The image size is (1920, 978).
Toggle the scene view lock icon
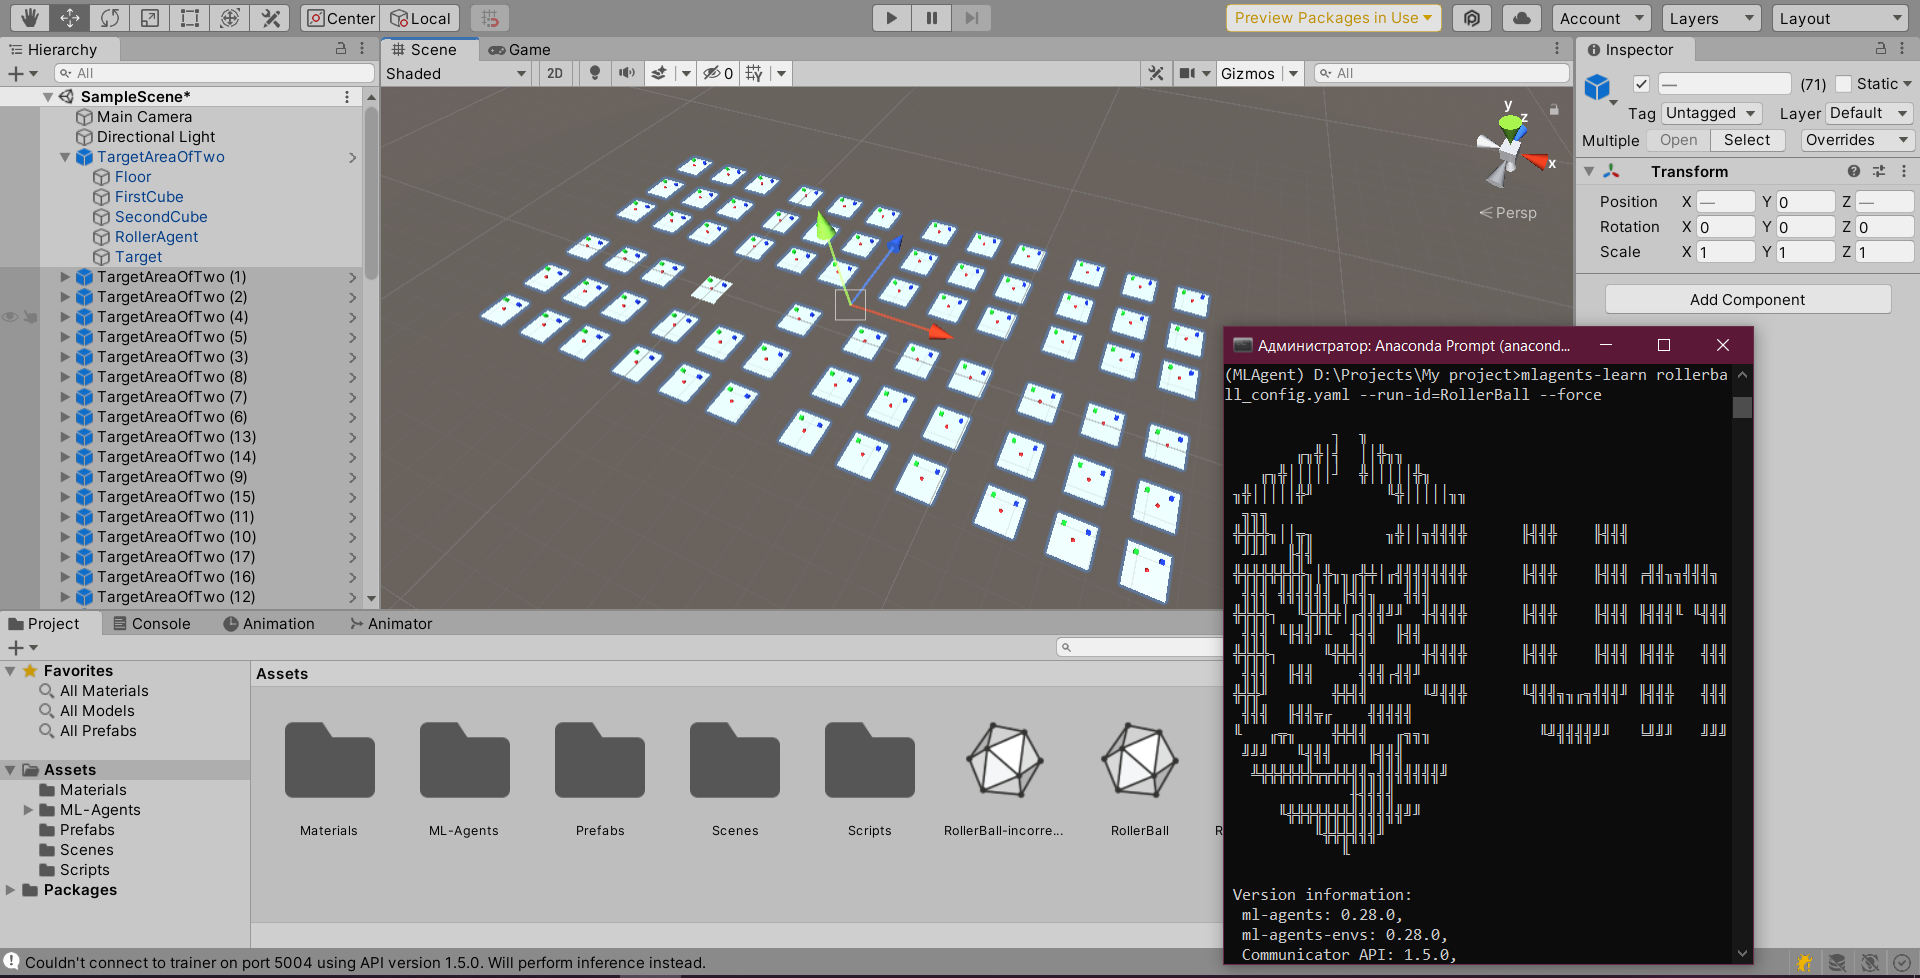coord(1554,109)
